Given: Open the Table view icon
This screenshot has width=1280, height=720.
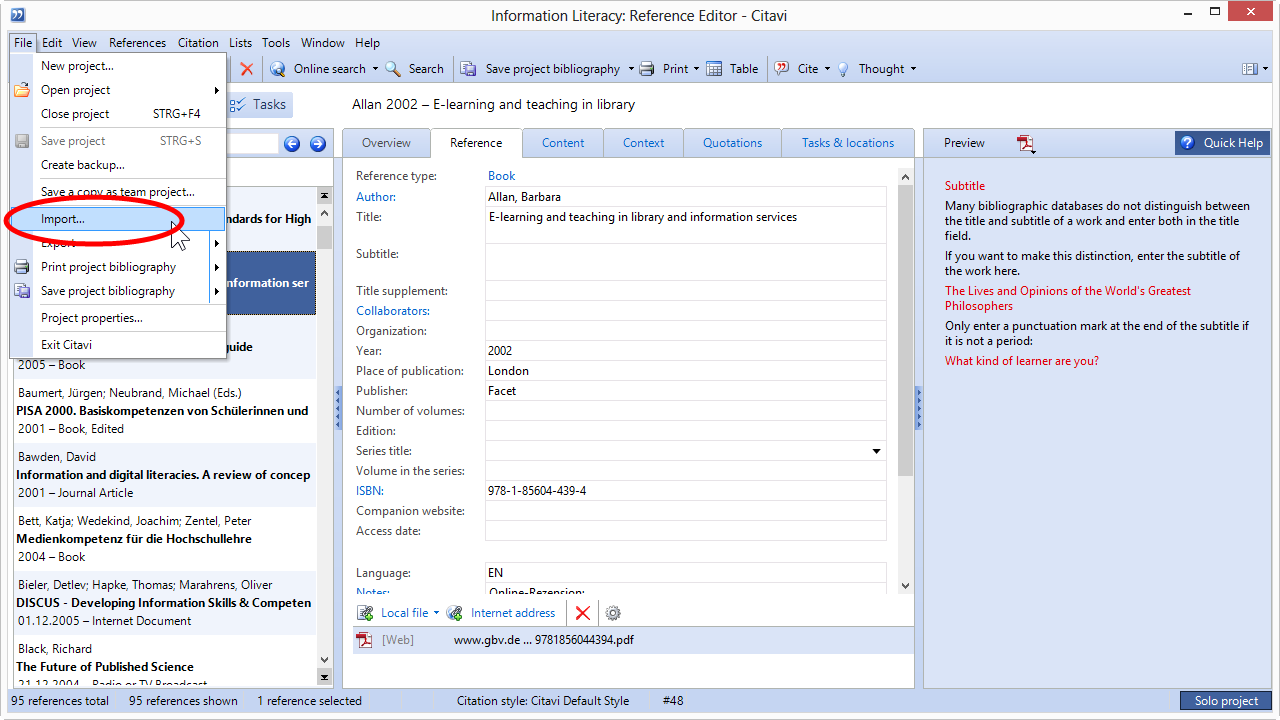Looking at the screenshot, I should click(714, 69).
